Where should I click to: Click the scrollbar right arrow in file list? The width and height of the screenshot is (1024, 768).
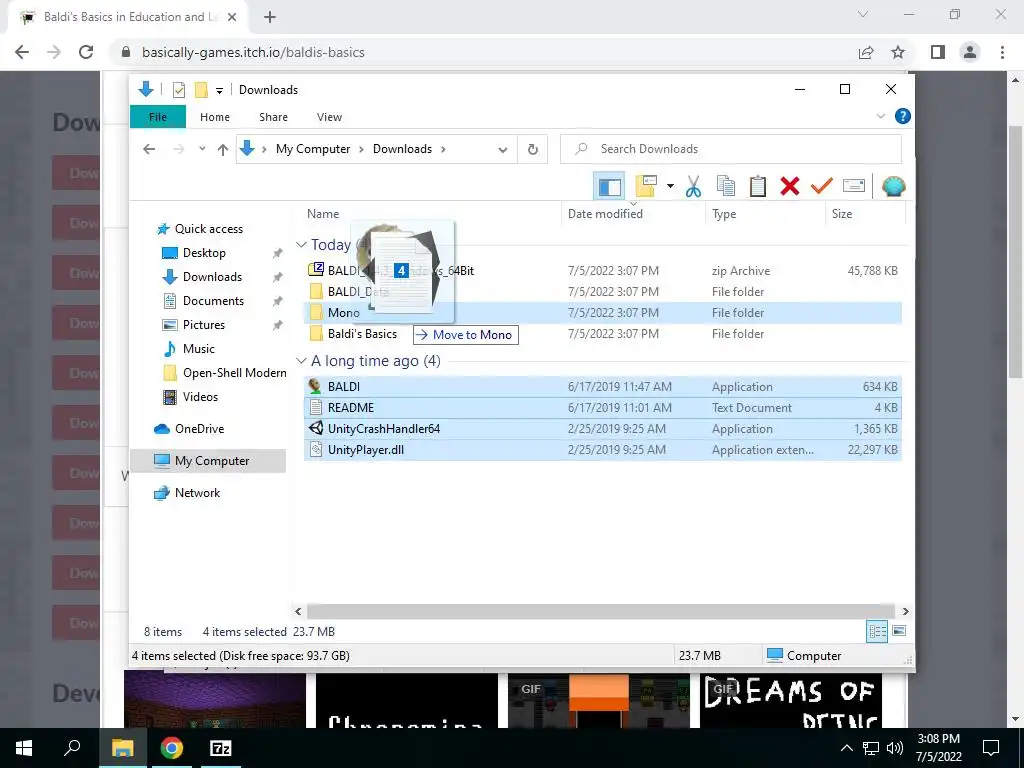coord(905,611)
